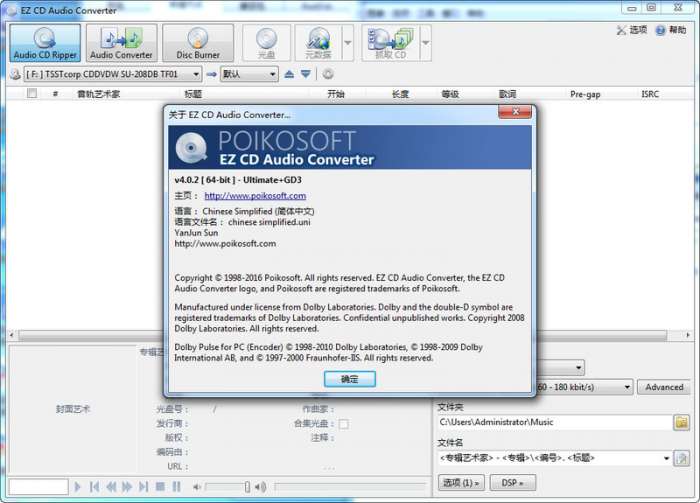Click the skip to next track button
Viewport: 700px width, 503px height.
(143, 486)
